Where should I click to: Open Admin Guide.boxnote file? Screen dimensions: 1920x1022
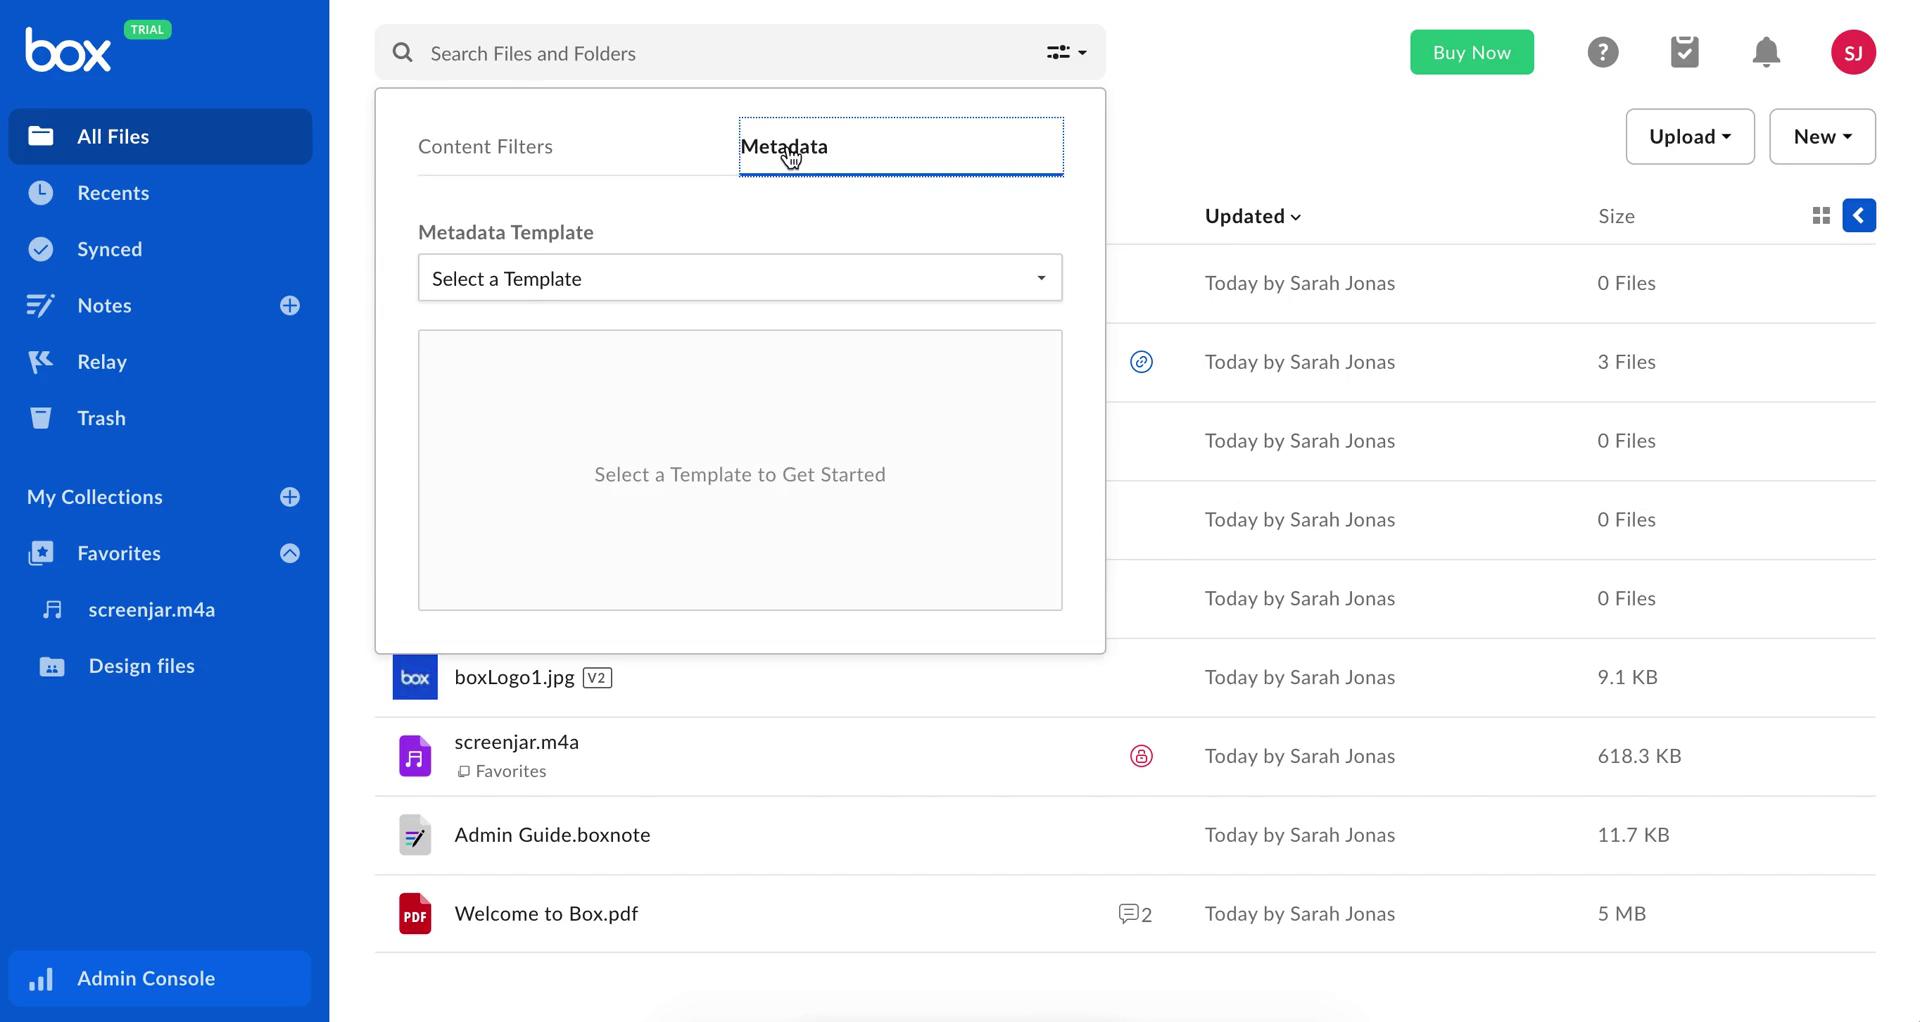(552, 835)
